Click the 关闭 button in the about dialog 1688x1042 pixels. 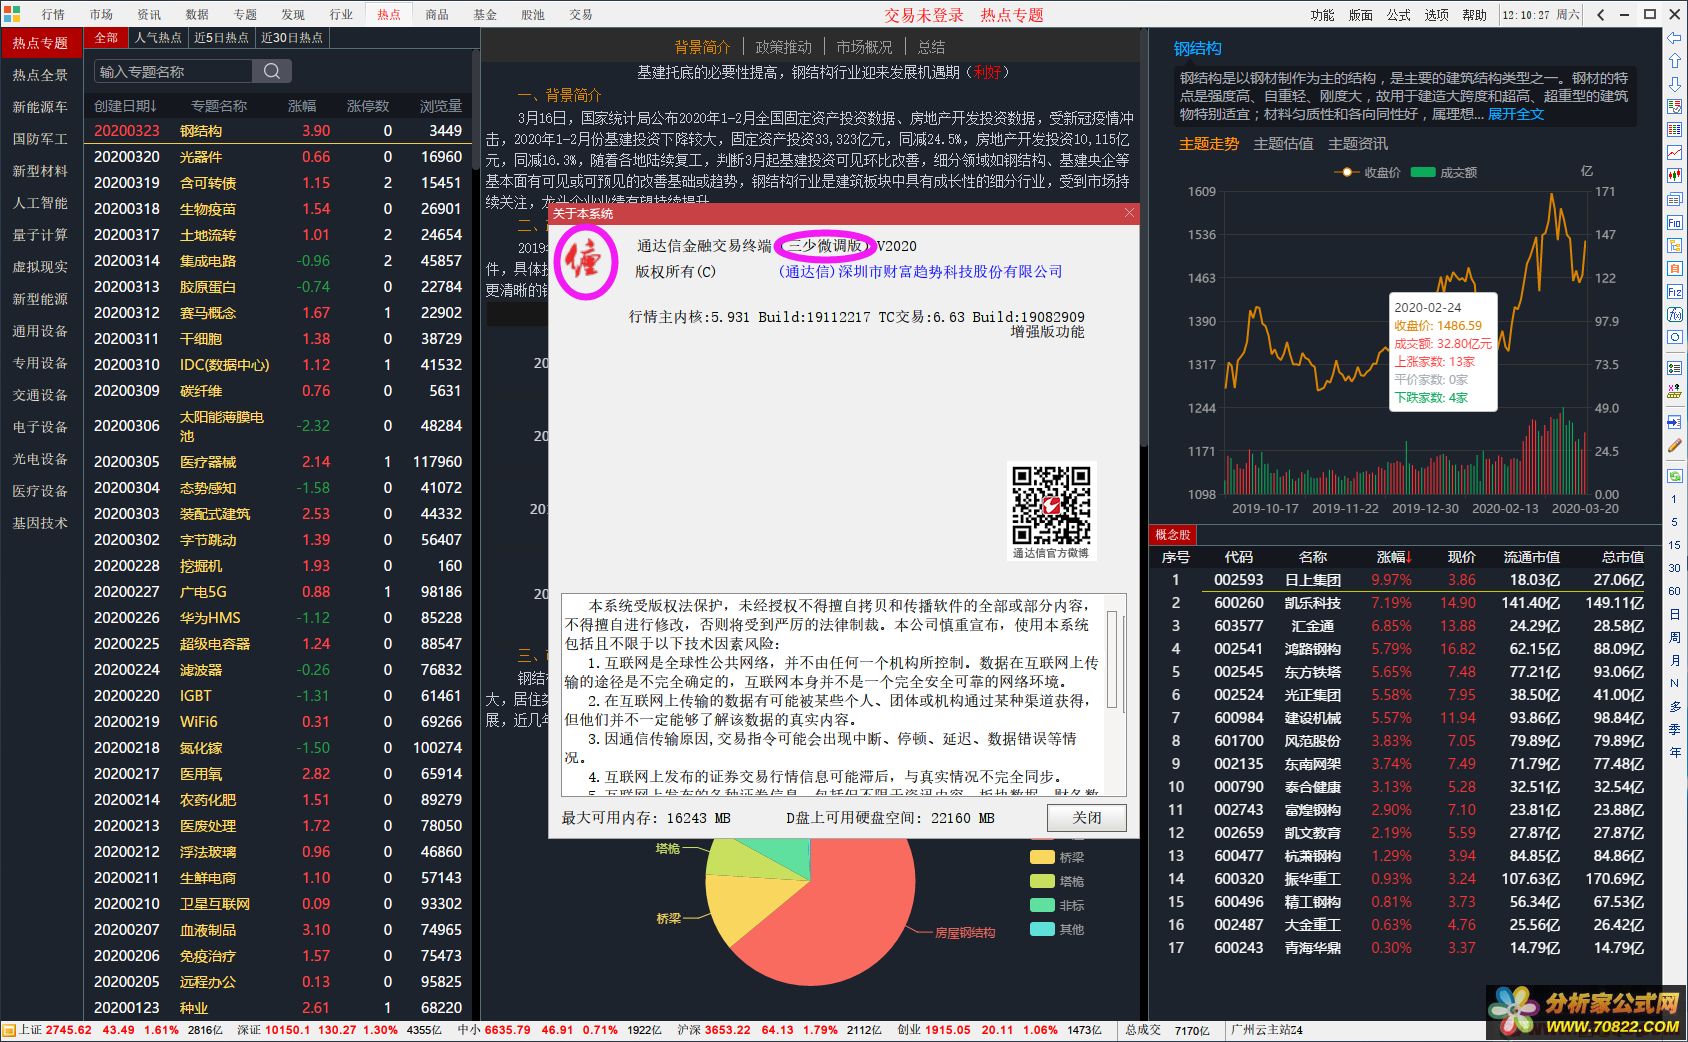(x=1086, y=818)
